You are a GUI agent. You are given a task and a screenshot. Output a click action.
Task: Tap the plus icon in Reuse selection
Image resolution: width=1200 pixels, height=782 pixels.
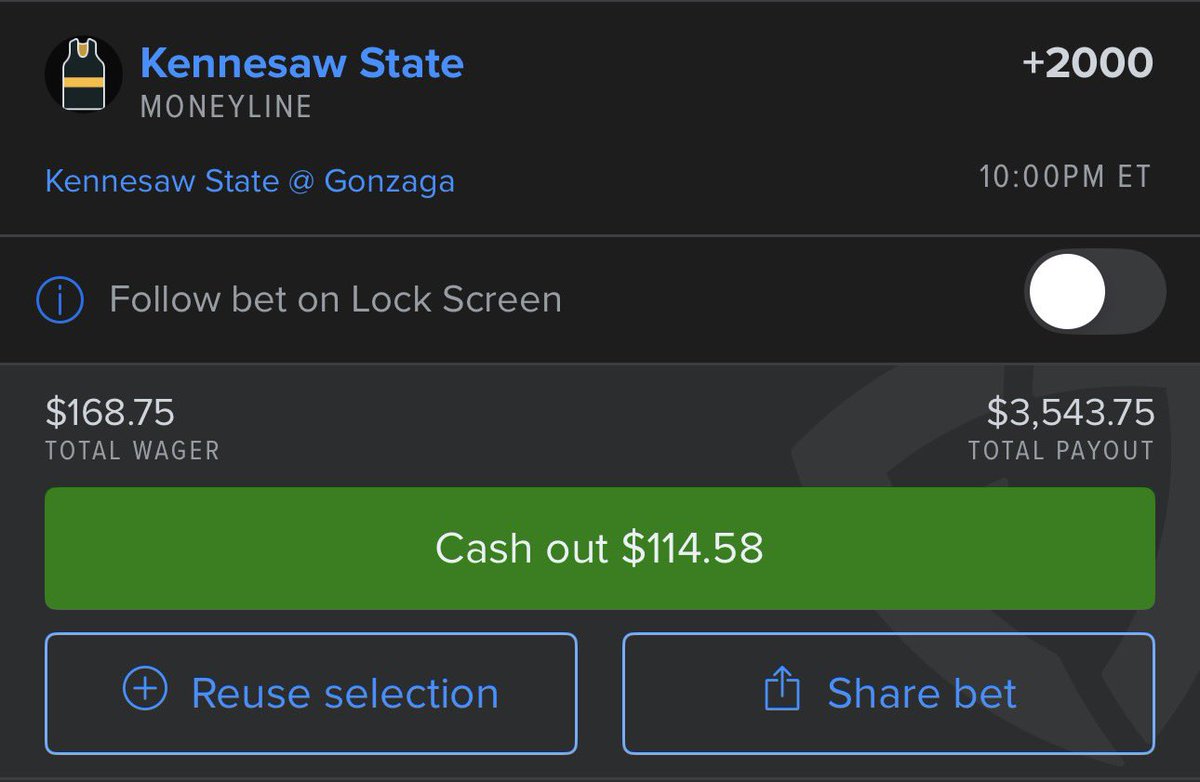[x=145, y=689]
